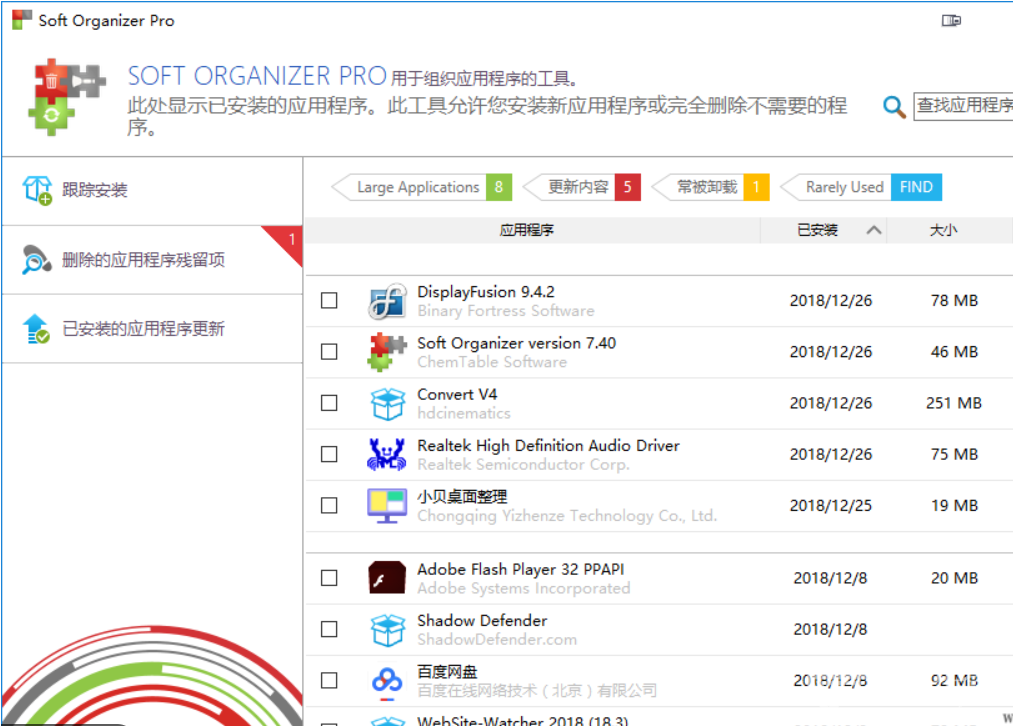This screenshot has width=1013, height=726.
Task: Select Realtek High Definition Audio Driver text
Action: (548, 446)
